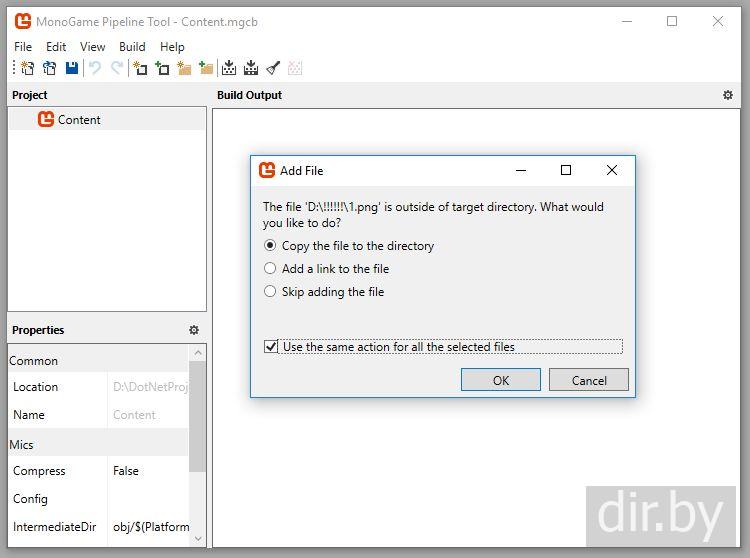Click the blue Save floppy disk icon

coord(72,68)
